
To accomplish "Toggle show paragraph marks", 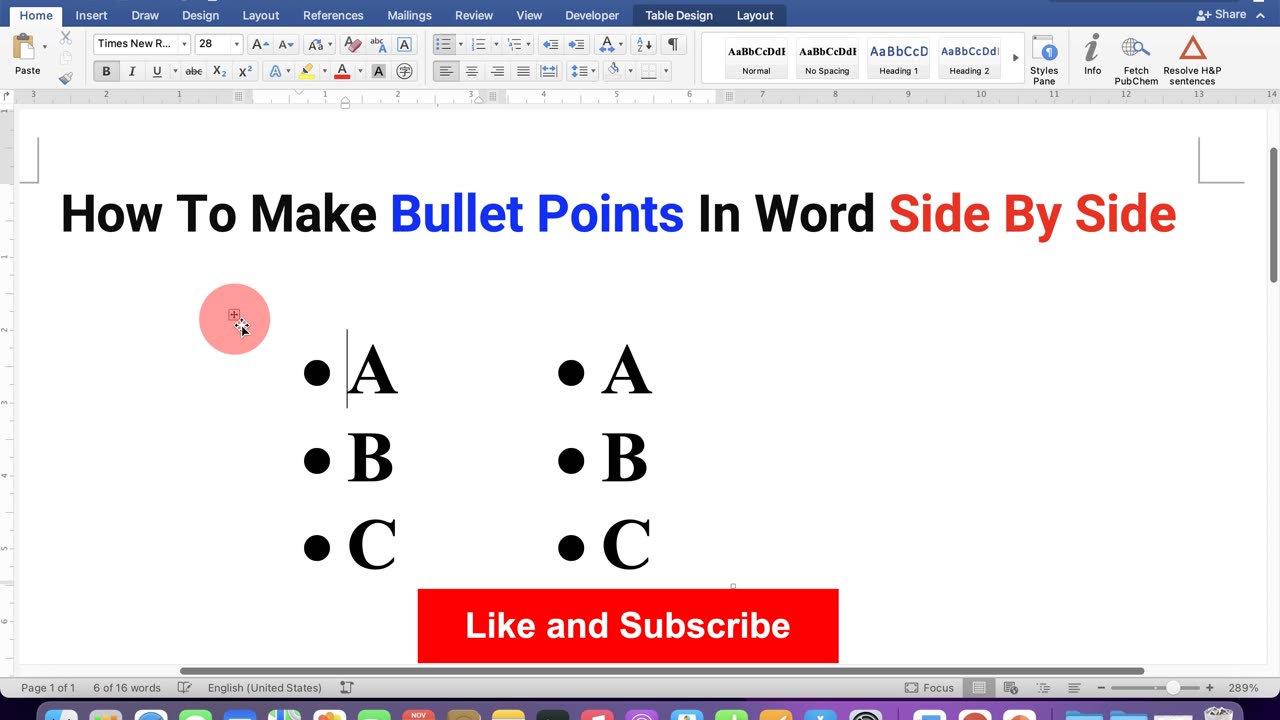I will (x=673, y=44).
